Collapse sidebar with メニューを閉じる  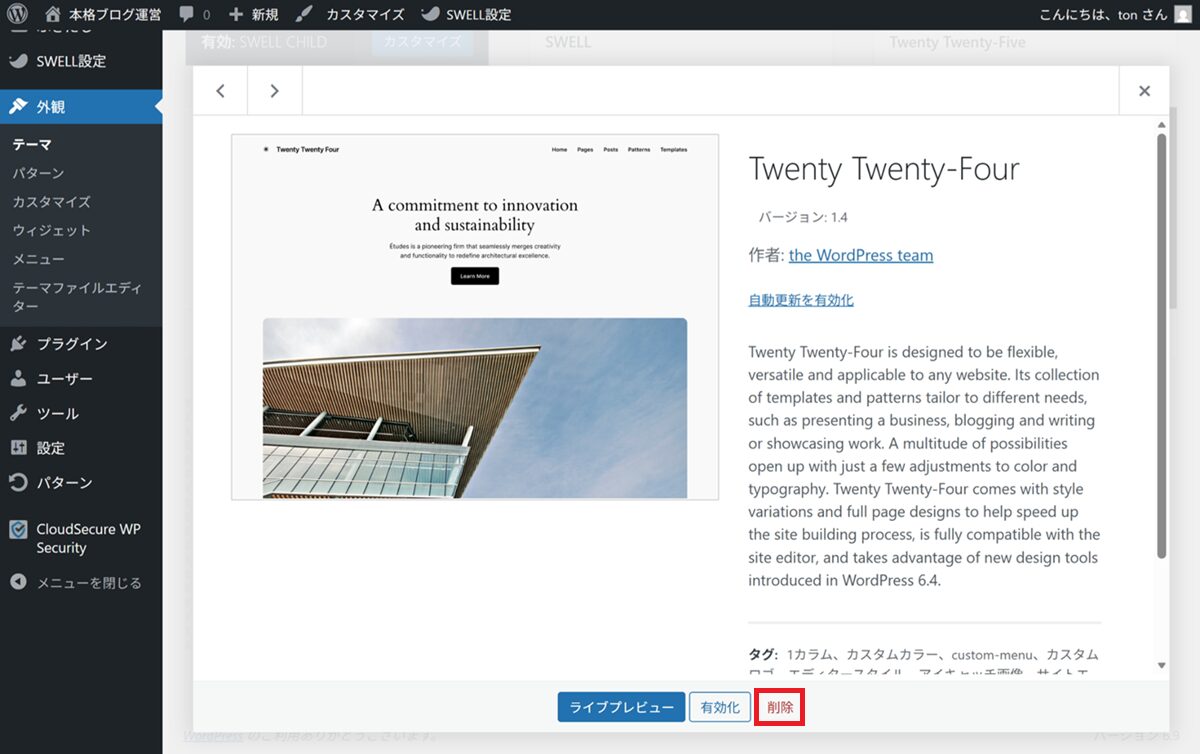(88, 582)
